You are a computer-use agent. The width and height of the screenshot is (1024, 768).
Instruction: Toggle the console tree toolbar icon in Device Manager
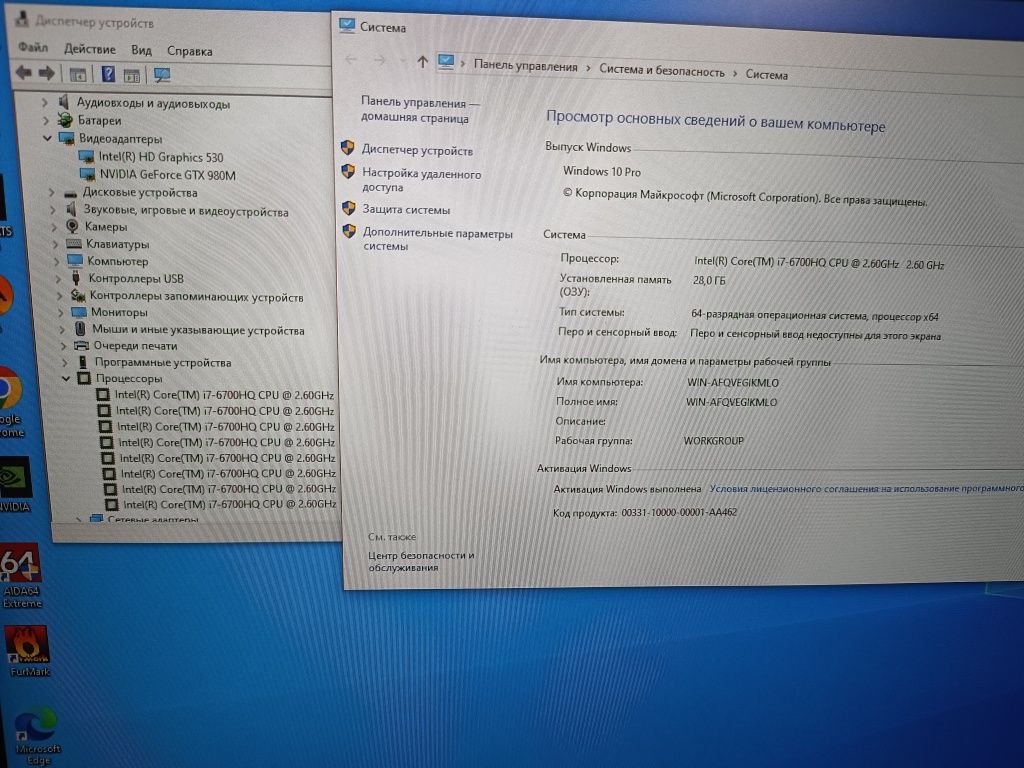pos(78,75)
